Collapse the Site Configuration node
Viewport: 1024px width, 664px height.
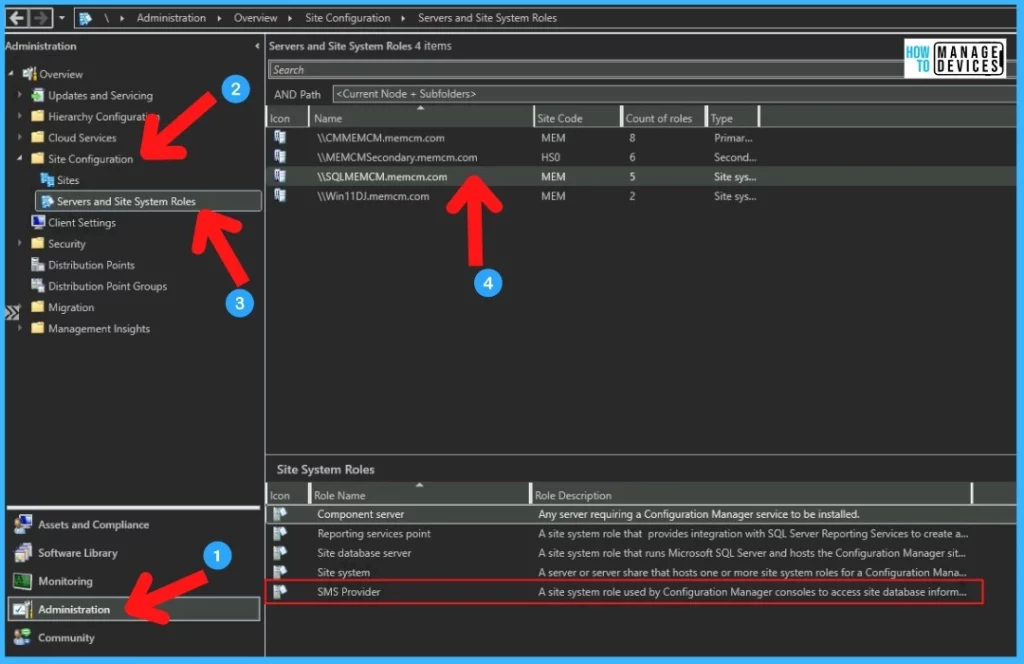[20, 158]
